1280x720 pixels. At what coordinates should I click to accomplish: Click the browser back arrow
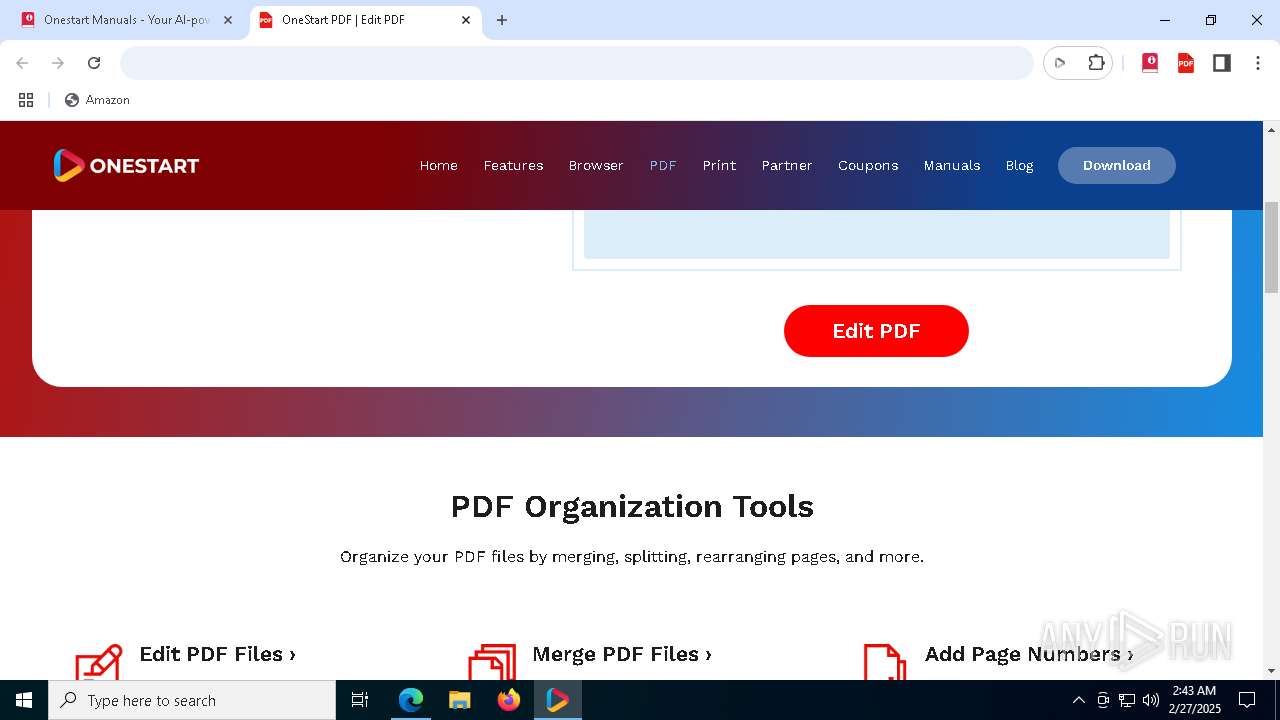point(22,63)
